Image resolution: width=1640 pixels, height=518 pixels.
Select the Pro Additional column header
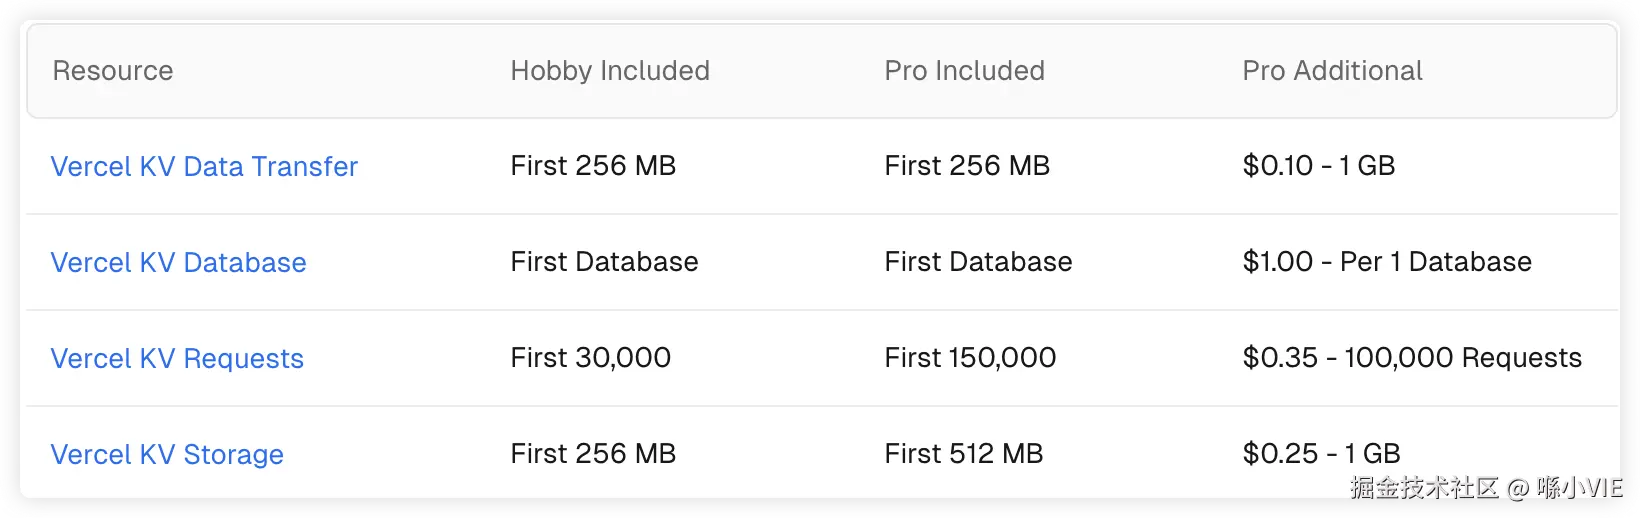click(1332, 71)
